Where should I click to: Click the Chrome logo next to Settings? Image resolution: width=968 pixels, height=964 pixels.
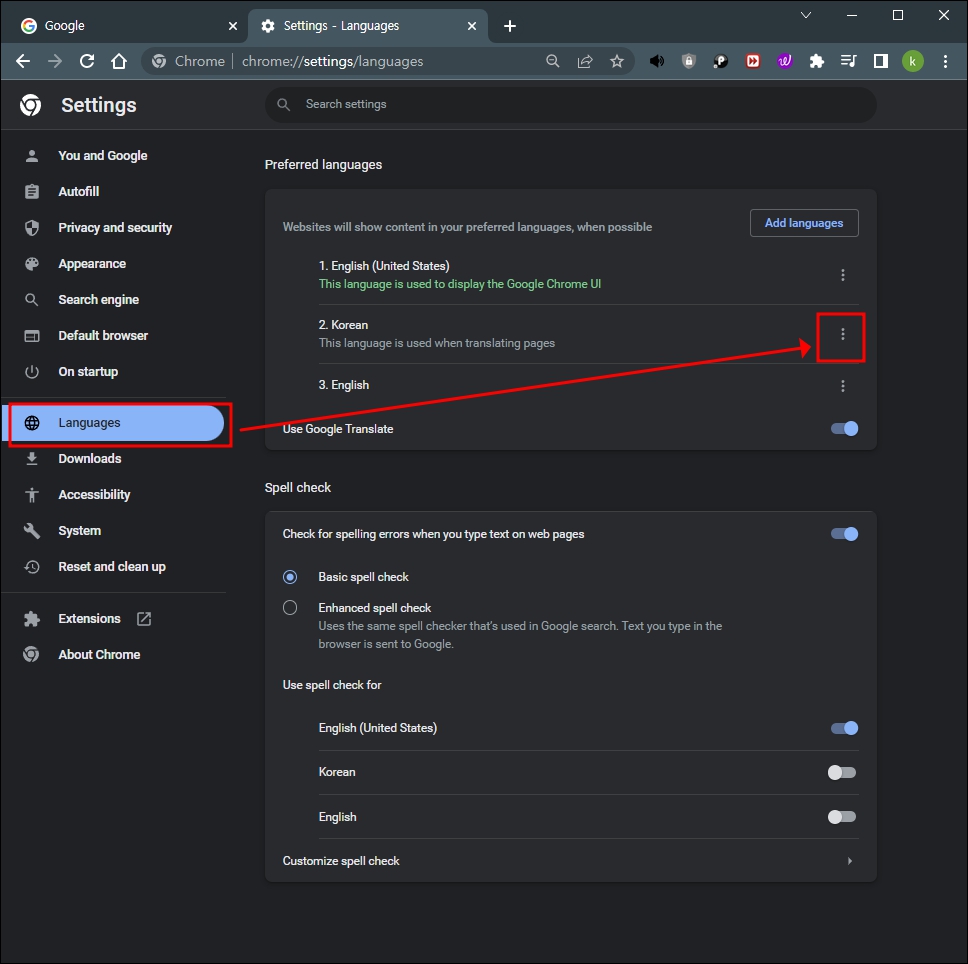pos(30,105)
